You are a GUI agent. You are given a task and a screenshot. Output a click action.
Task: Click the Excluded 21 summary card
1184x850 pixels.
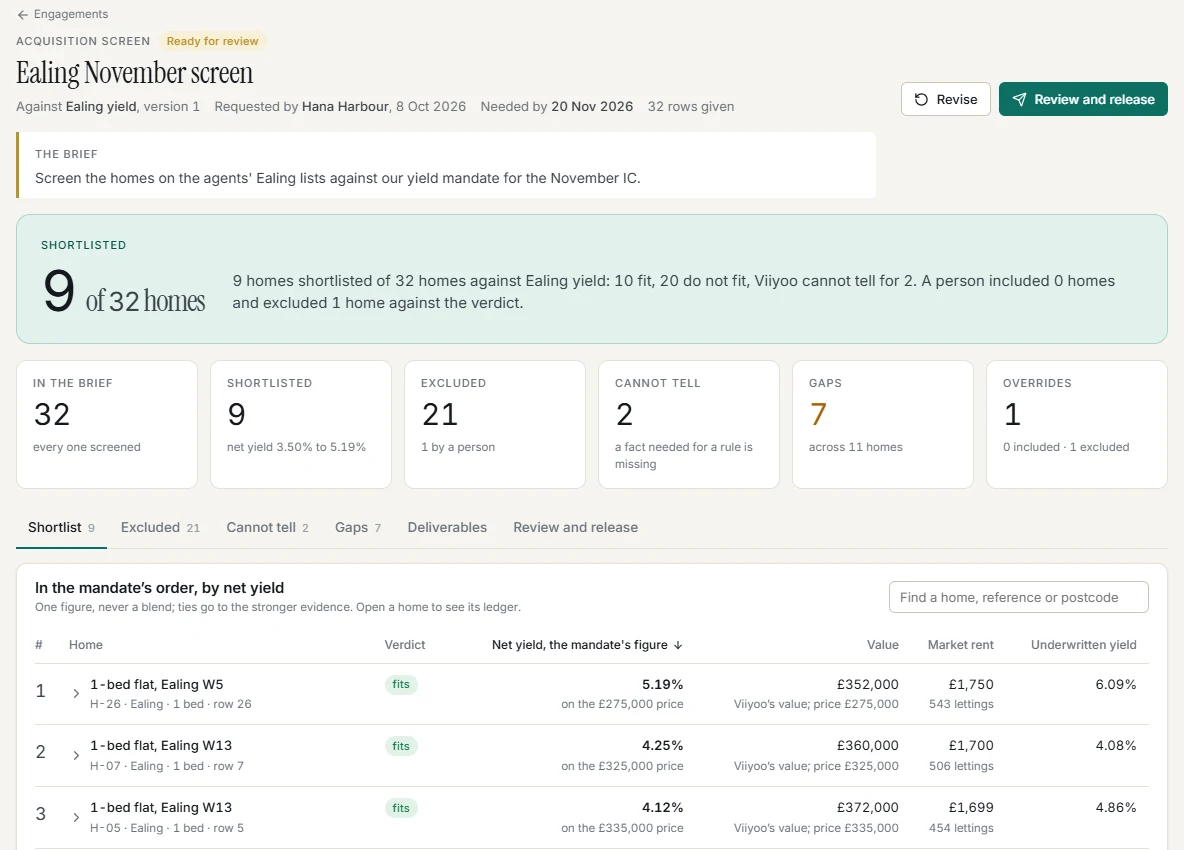pyautogui.click(x=495, y=424)
